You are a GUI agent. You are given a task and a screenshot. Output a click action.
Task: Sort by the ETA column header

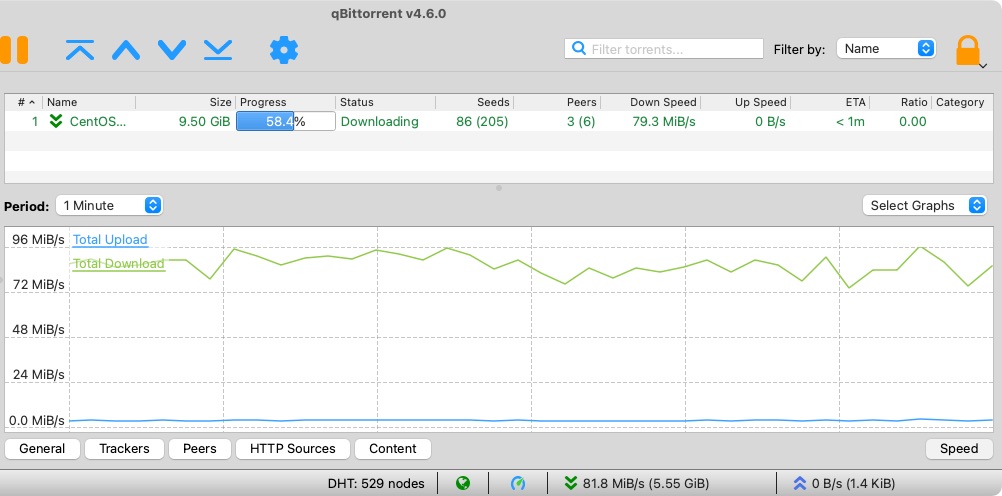[830, 102]
